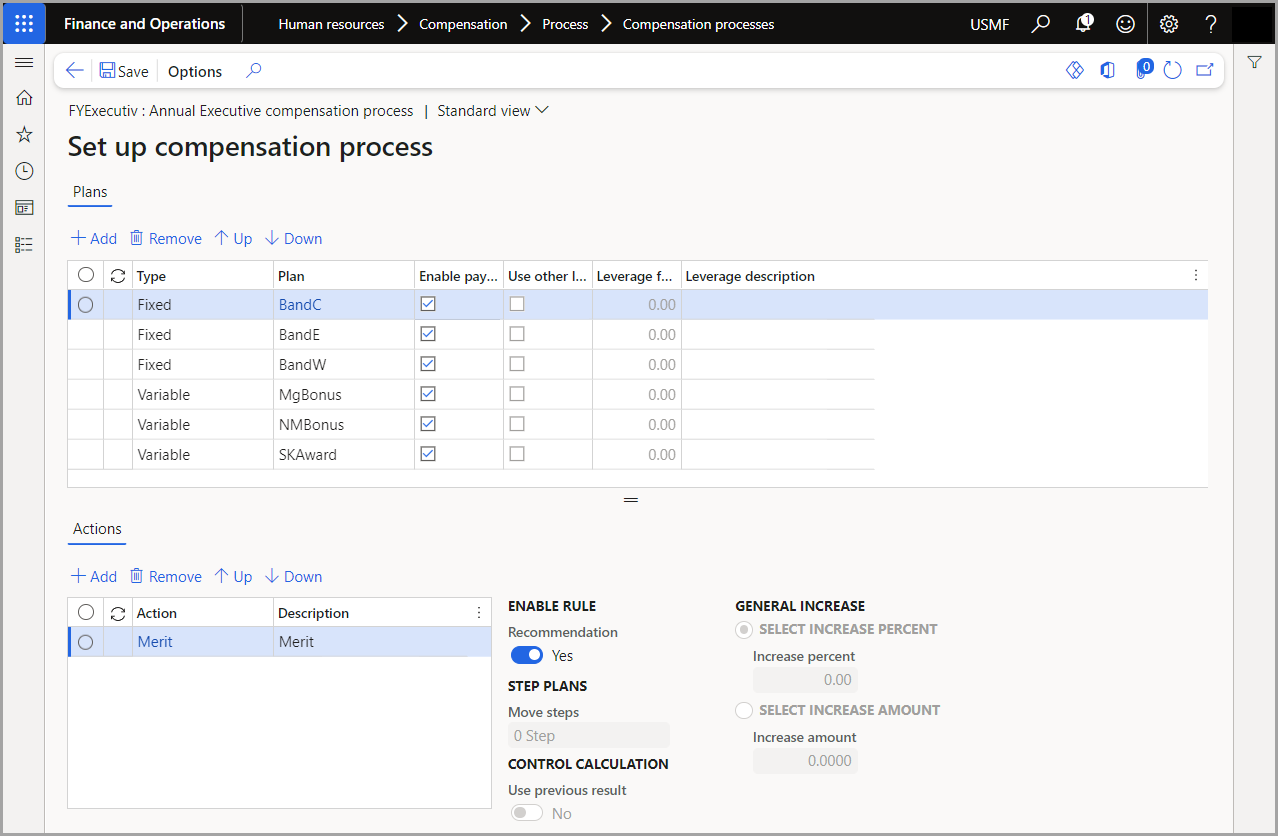
Task: Add a plan in Plans section
Action: click(93, 238)
